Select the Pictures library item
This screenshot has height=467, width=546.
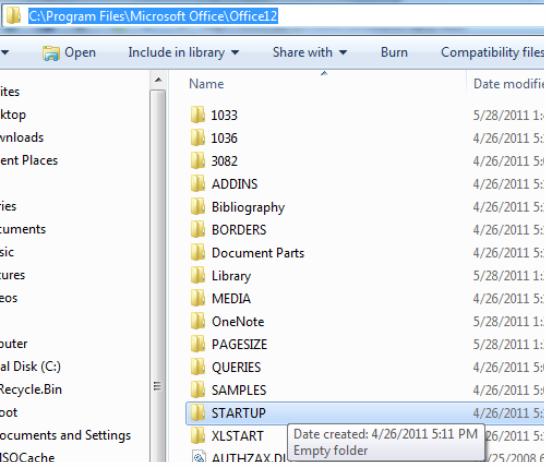(13, 275)
